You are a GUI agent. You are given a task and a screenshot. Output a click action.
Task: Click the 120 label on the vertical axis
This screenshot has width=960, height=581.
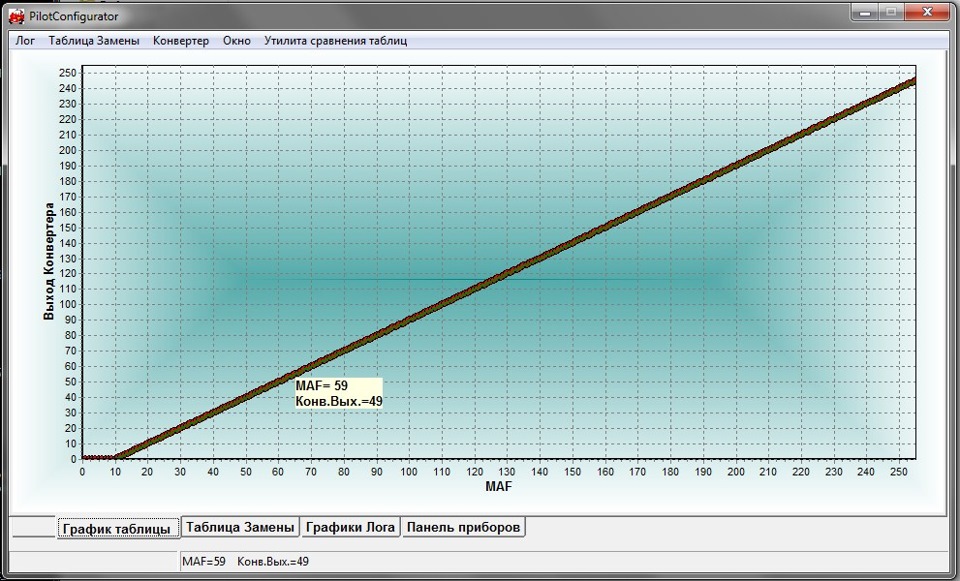(x=68, y=274)
